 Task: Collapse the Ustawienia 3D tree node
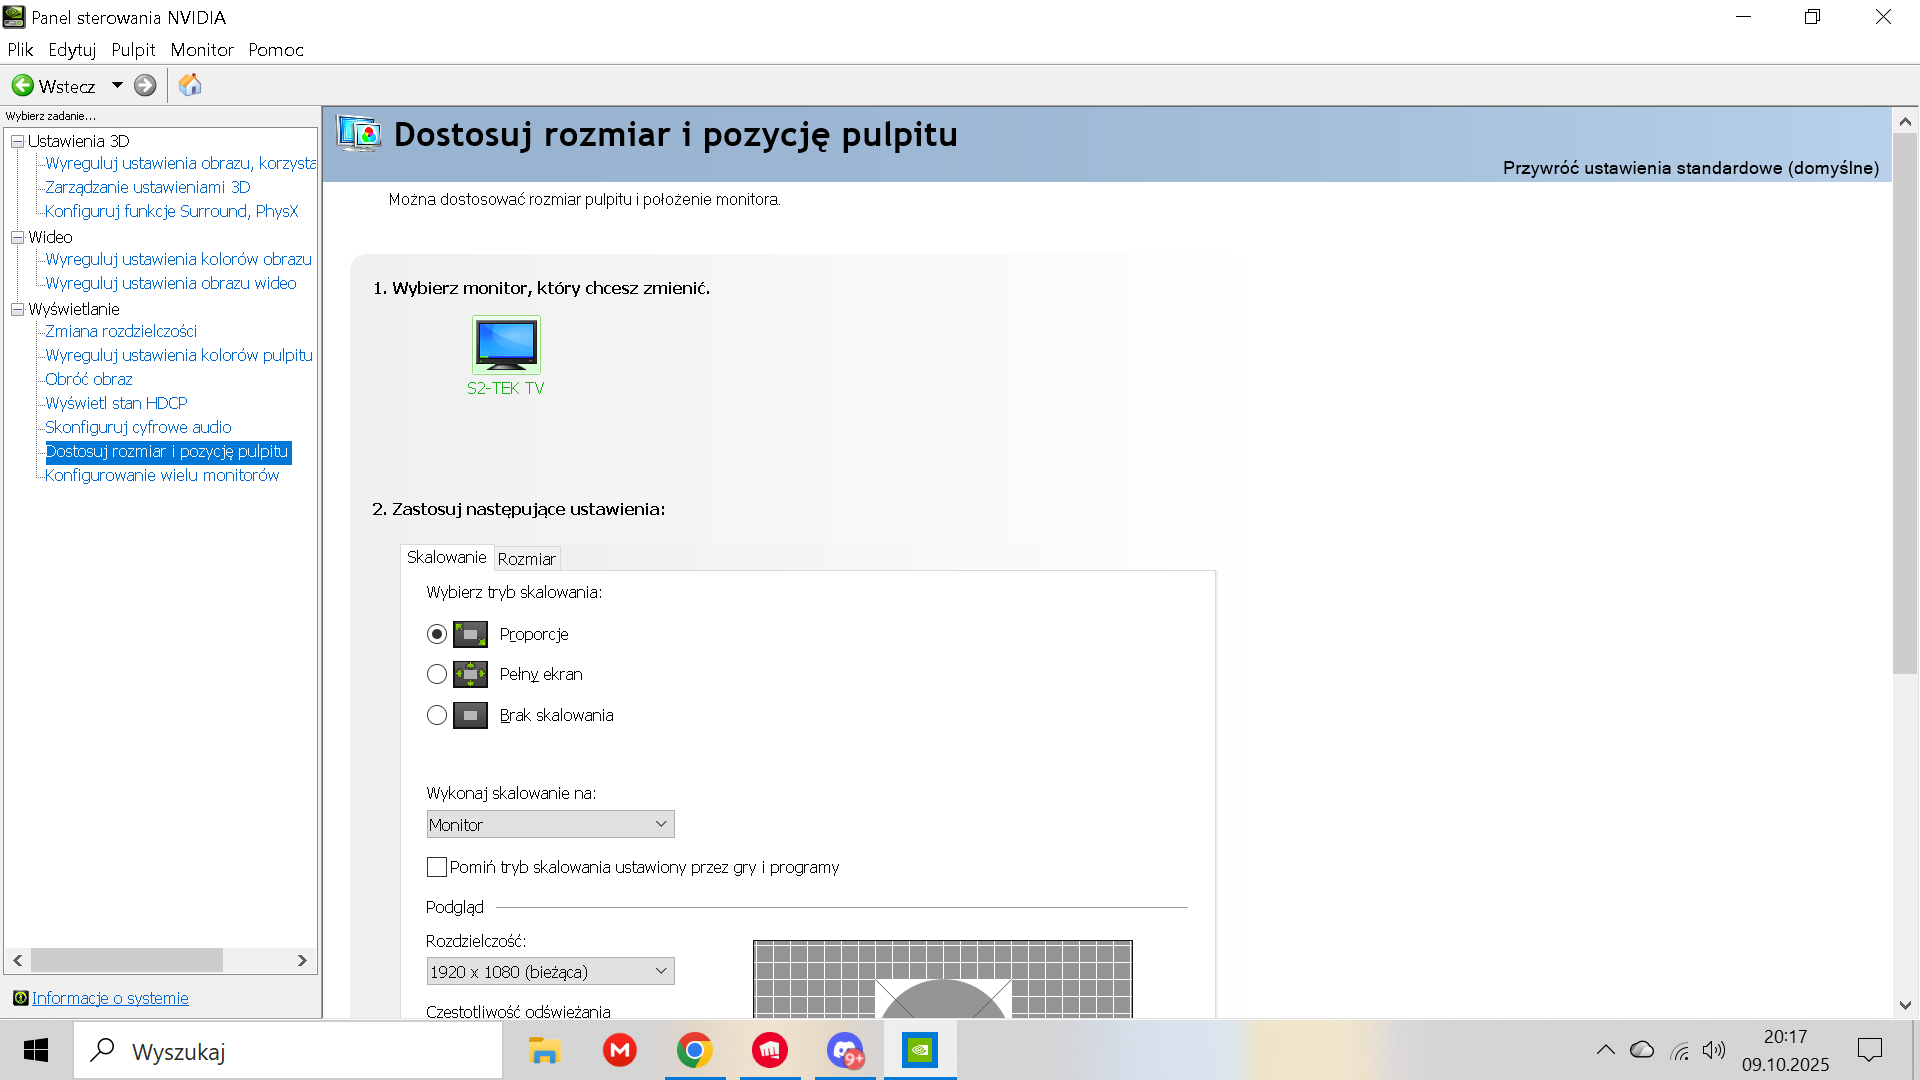pyautogui.click(x=17, y=142)
